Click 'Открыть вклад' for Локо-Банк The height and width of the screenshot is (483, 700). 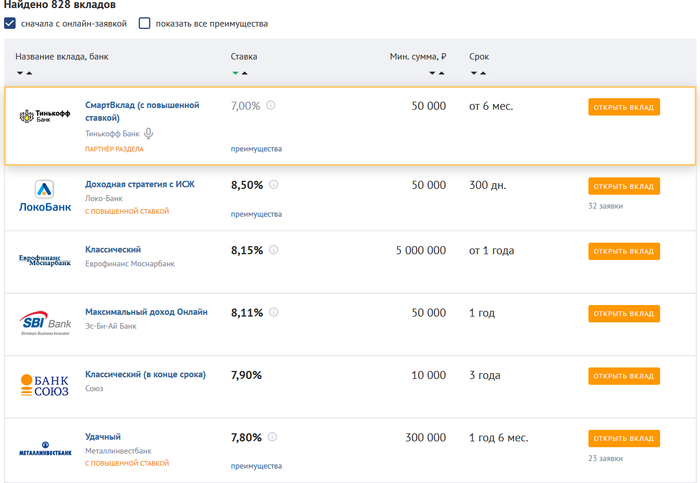624,186
